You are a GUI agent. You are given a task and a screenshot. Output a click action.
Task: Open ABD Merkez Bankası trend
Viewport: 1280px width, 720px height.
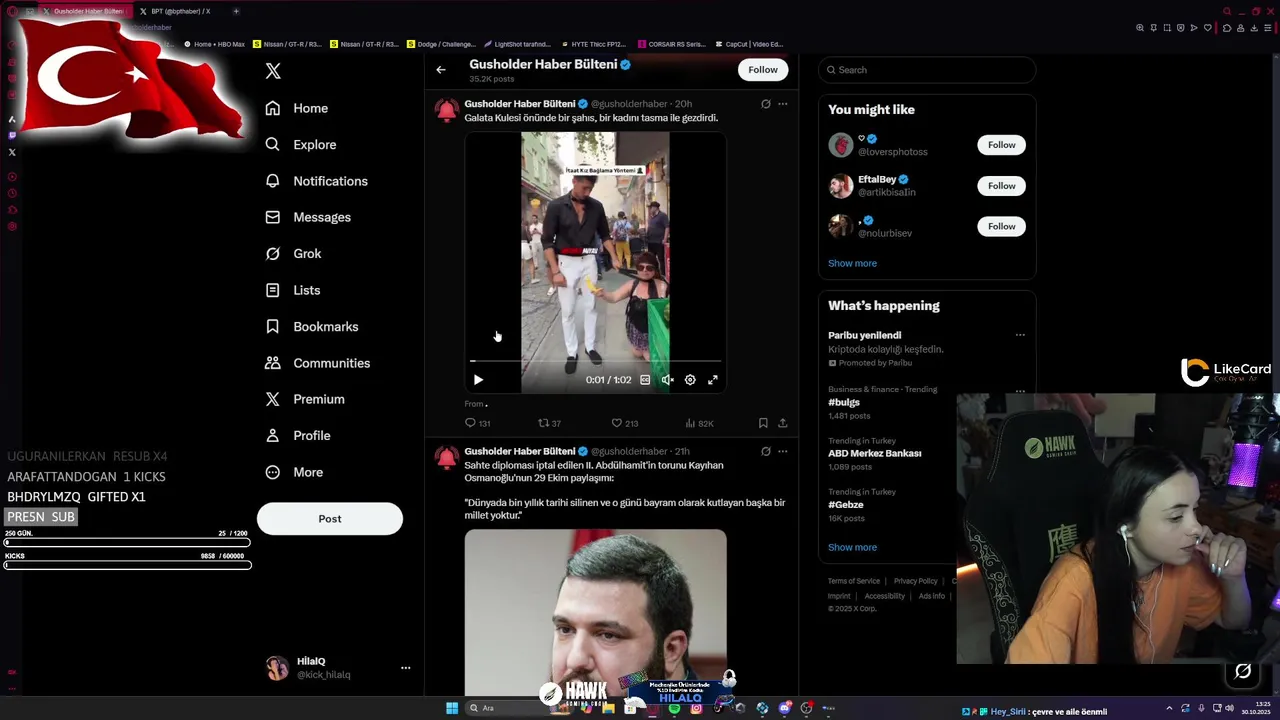(x=875, y=453)
